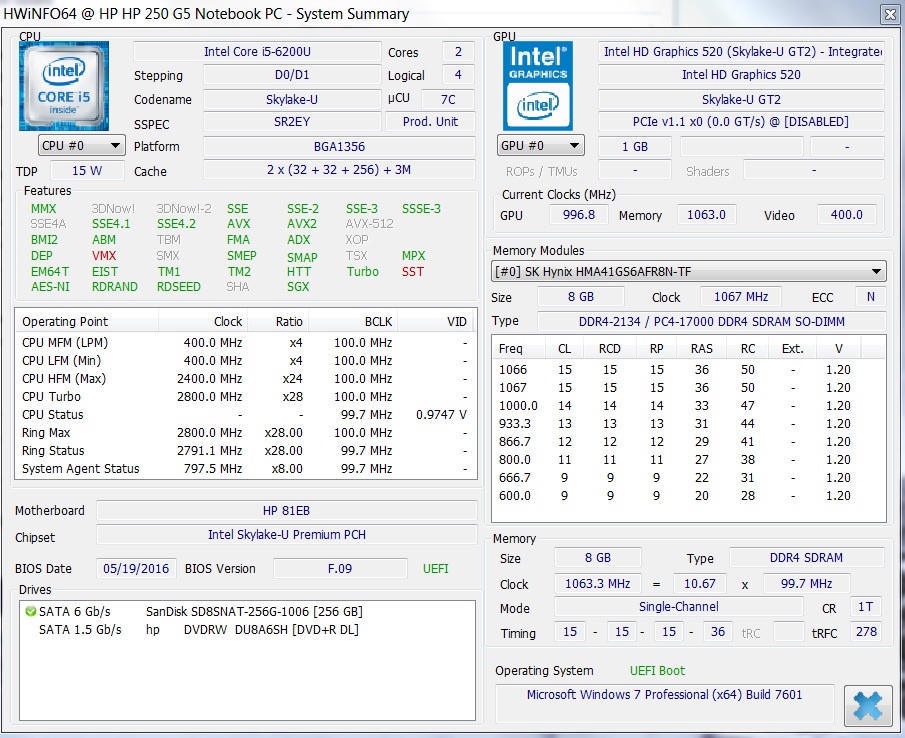Screen dimensions: 905x738
Task: Open the GPU #0 selector dropdown
Action: point(540,145)
